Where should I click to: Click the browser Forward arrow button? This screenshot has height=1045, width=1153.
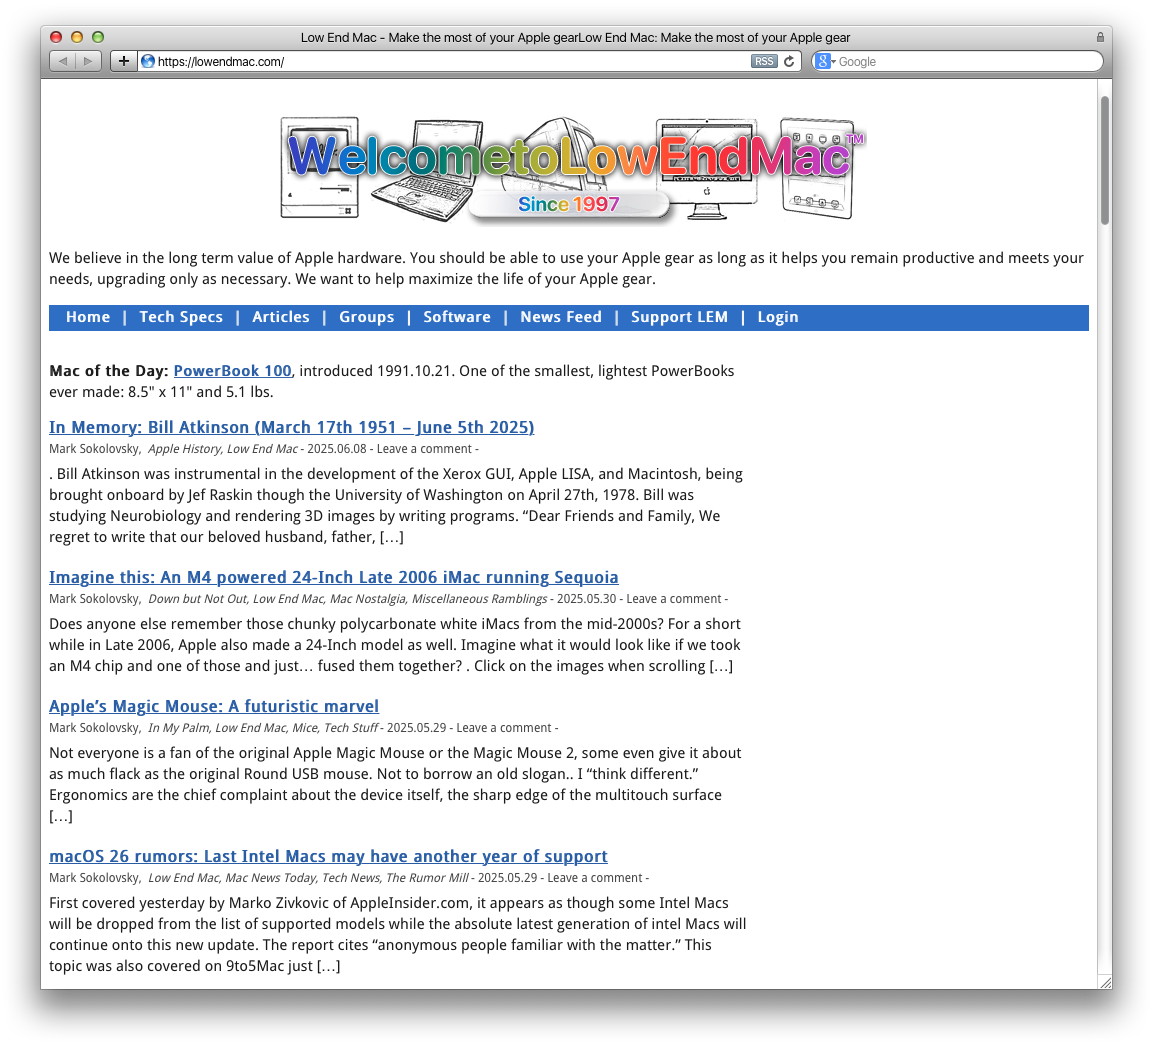coord(88,61)
